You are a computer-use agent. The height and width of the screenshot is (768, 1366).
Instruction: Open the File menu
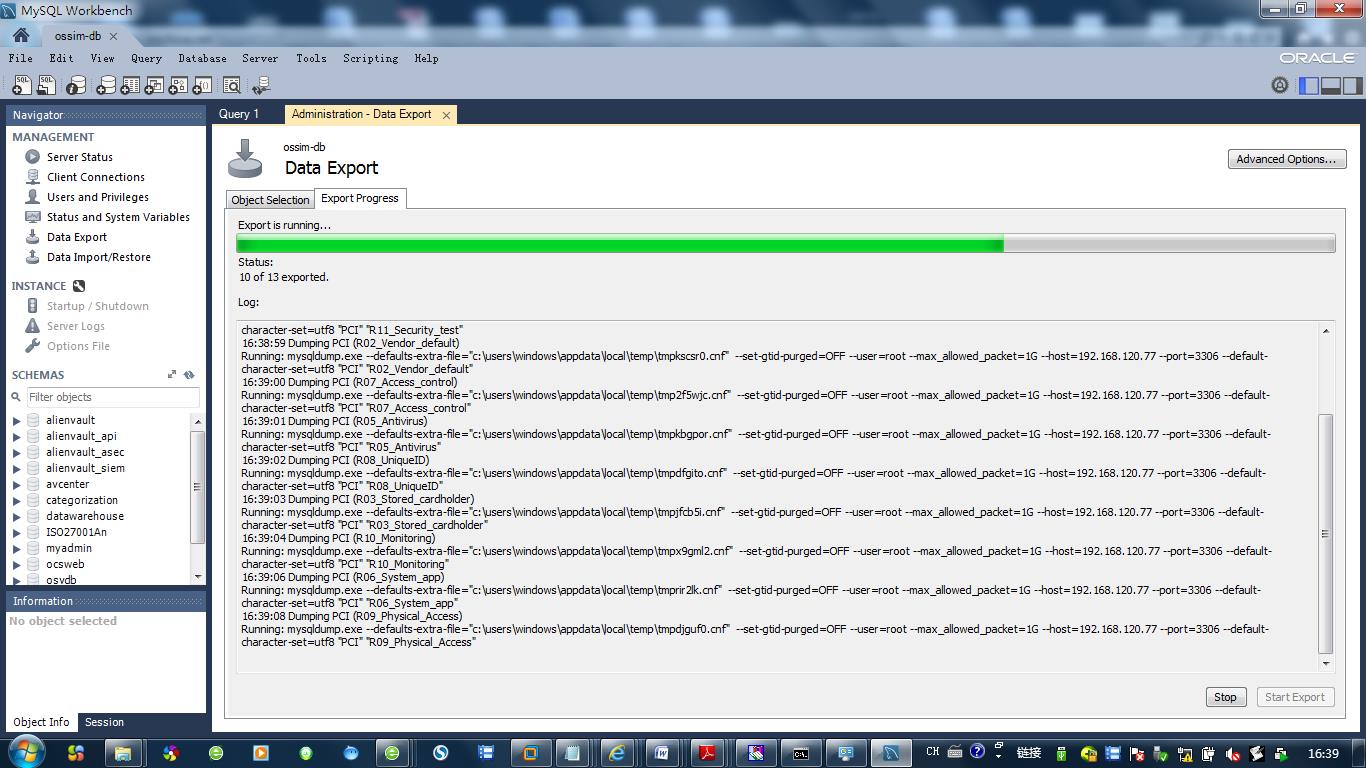pyautogui.click(x=21, y=58)
